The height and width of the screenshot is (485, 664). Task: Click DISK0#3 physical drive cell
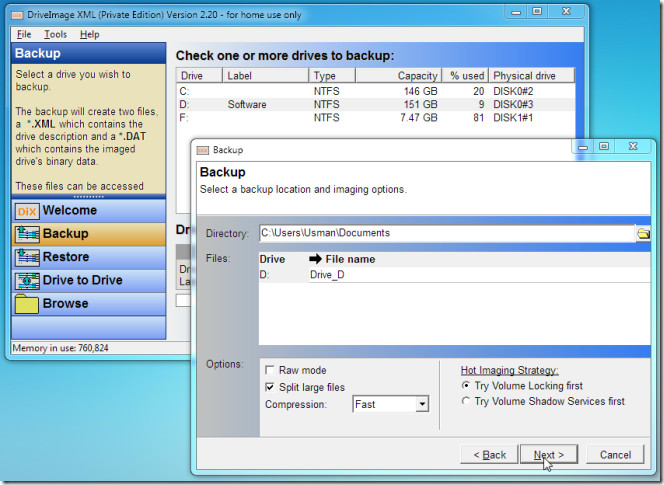point(513,104)
